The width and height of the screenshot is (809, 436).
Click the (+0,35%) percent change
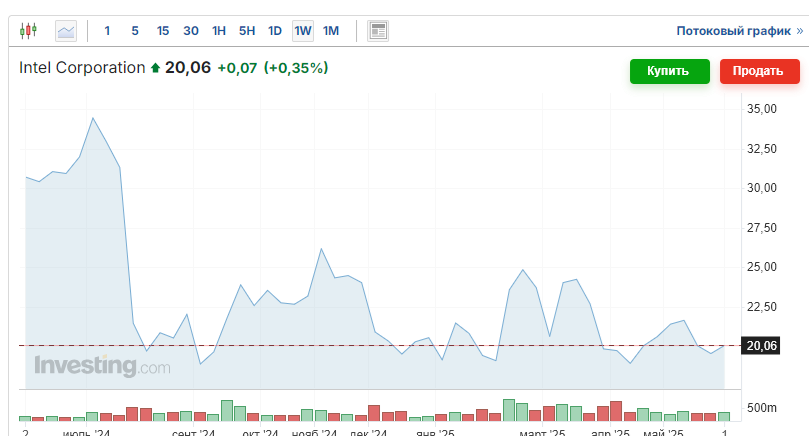click(296, 68)
